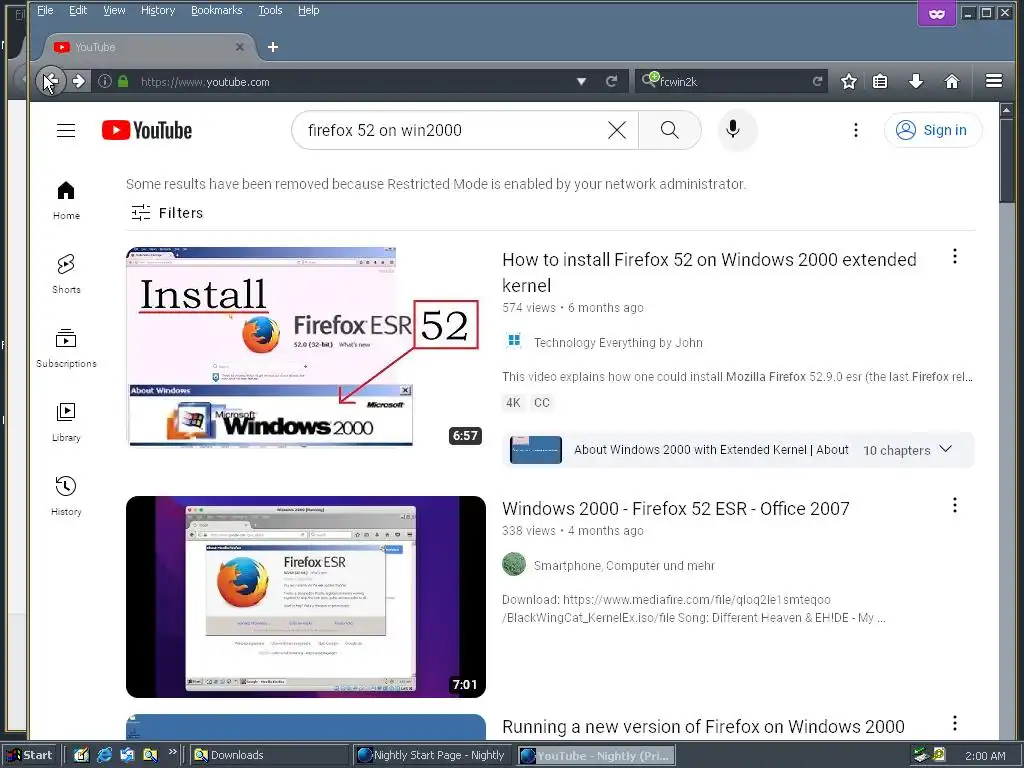Viewport: 1024px width, 768px height.
Task: Click the Sign in button
Action: click(x=933, y=130)
